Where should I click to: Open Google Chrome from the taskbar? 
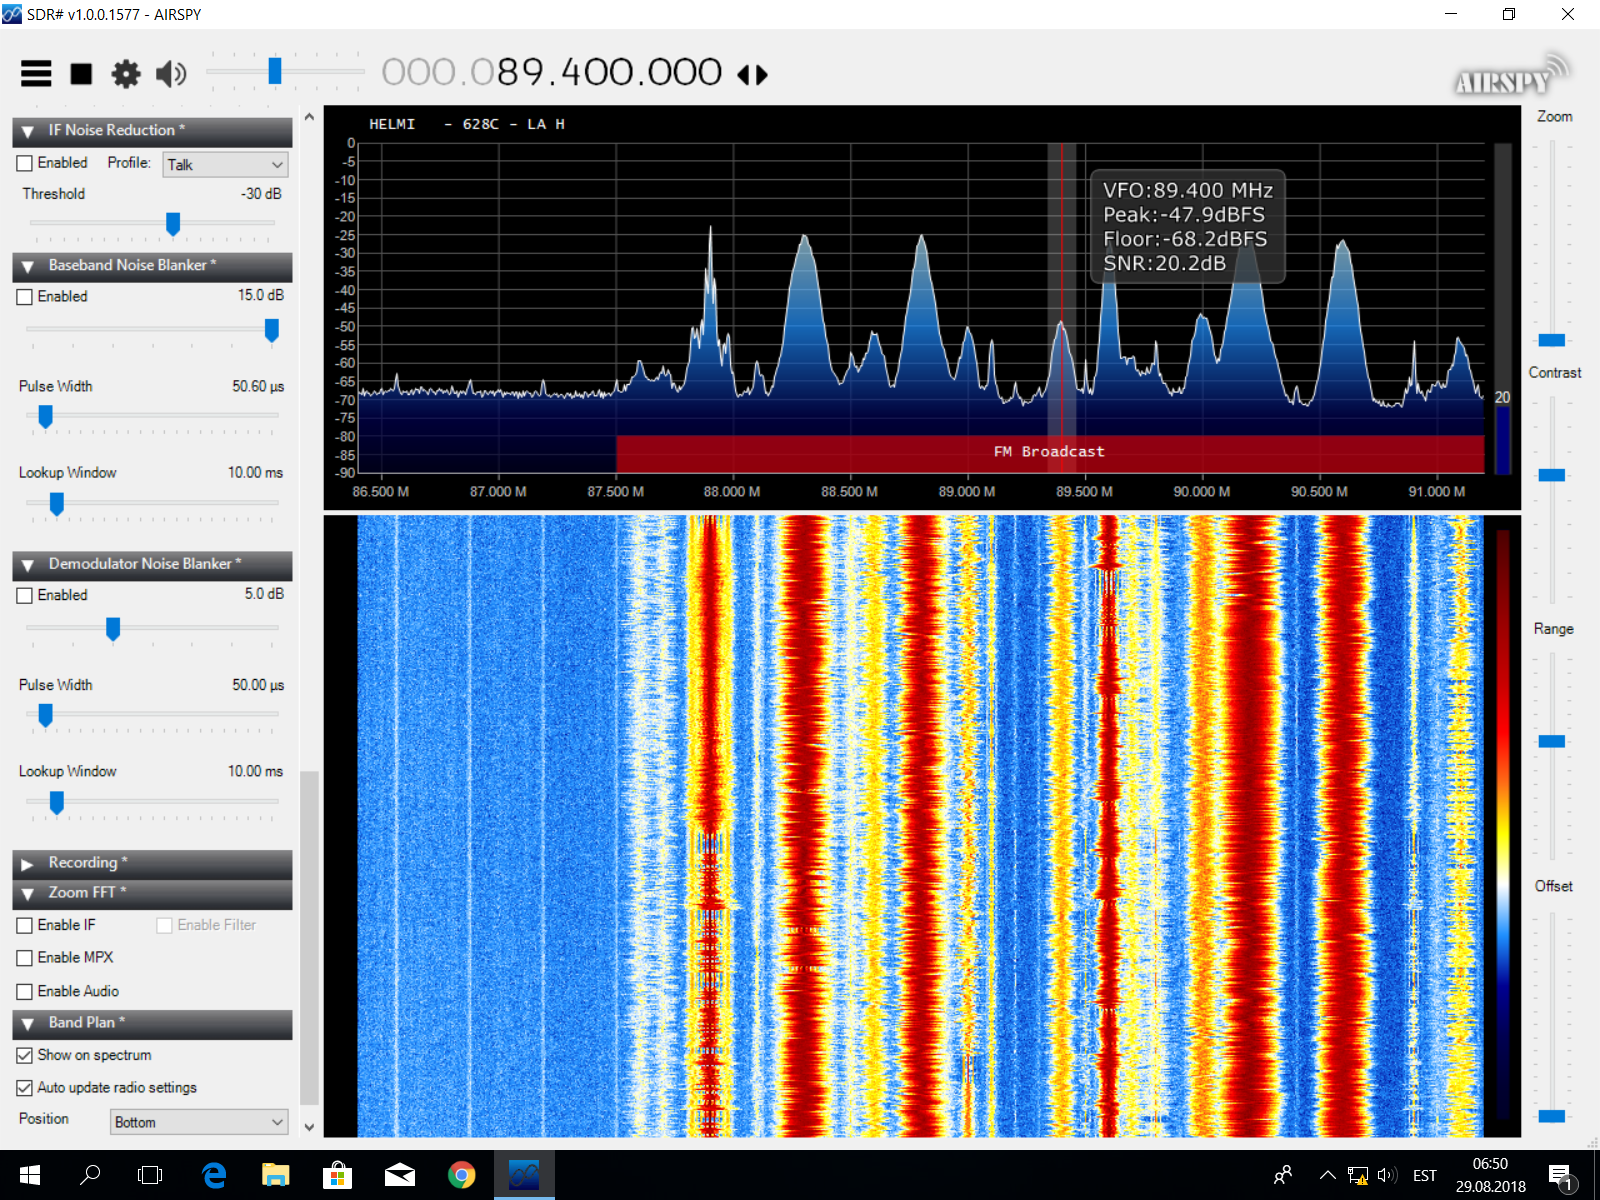(461, 1175)
